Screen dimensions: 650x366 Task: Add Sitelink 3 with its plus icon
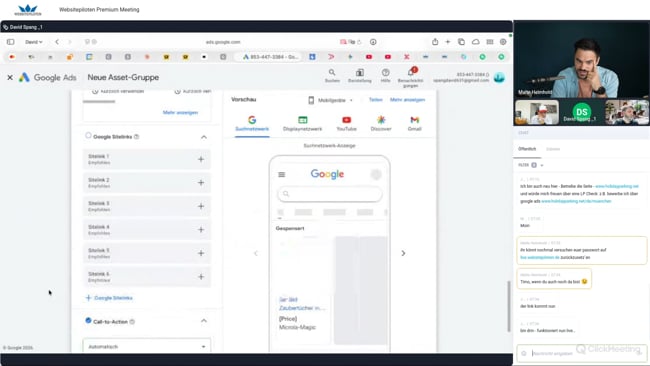point(201,206)
